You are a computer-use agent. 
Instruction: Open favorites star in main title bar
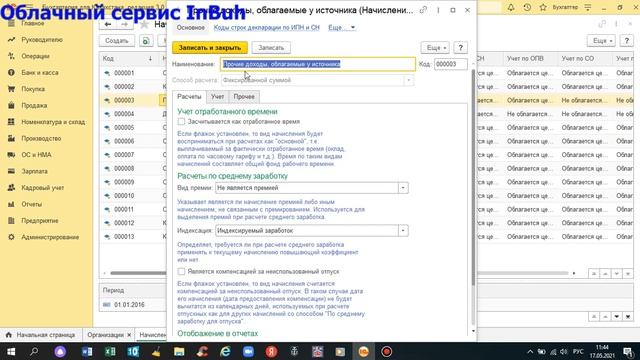point(543,7)
